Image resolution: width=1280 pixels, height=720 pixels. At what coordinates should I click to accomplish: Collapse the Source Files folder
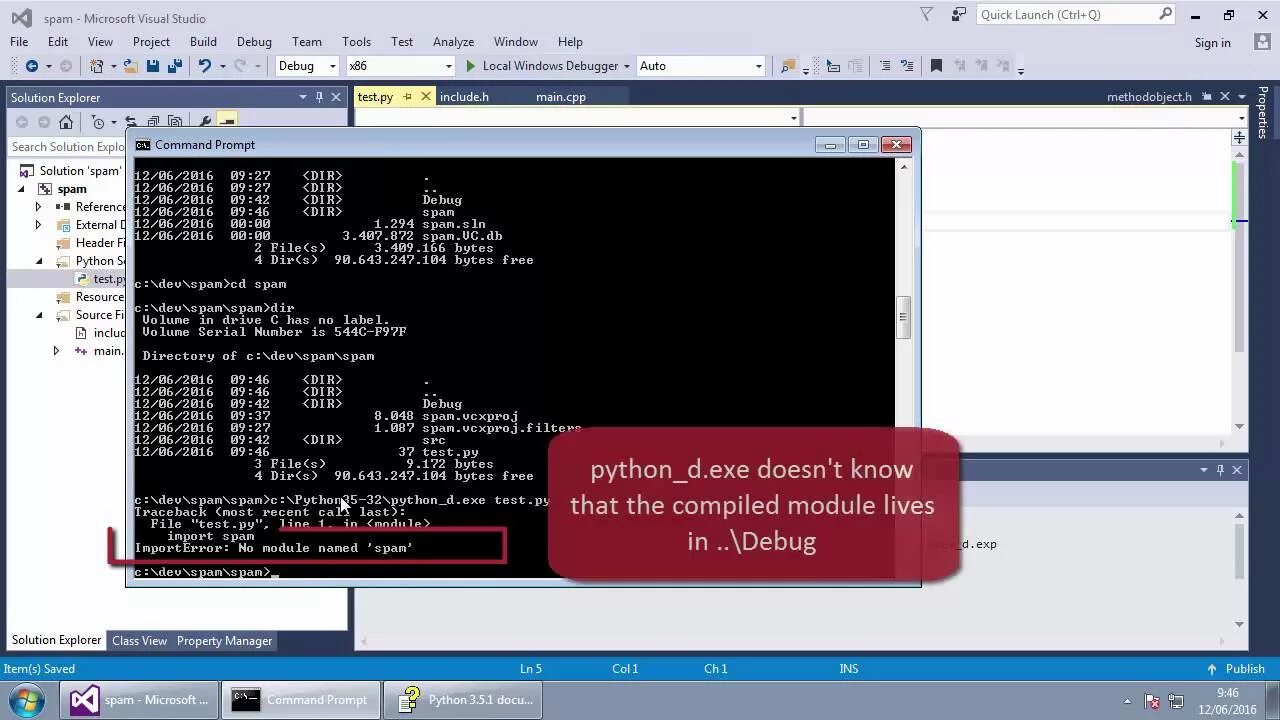pyautogui.click(x=39, y=315)
